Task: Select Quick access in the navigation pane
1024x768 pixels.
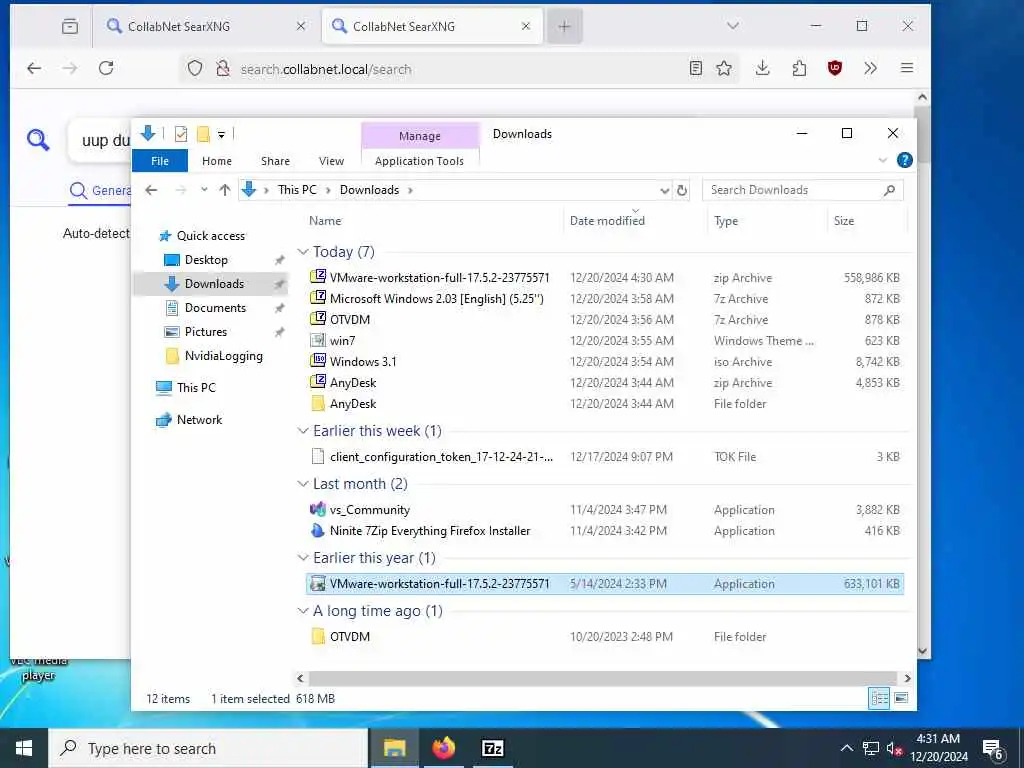Action: coord(210,236)
